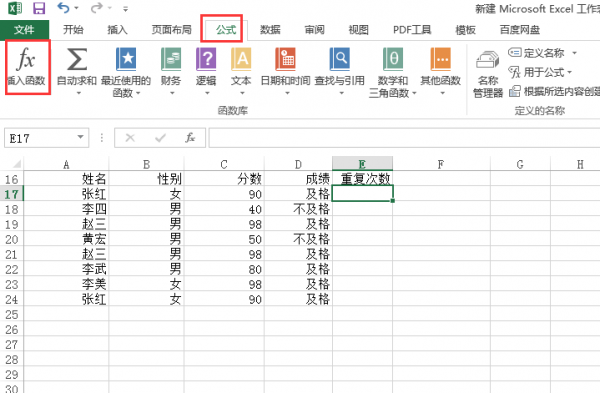Click the small fx icon beside formula bar
Screen dimensions: 600x393
190,138
